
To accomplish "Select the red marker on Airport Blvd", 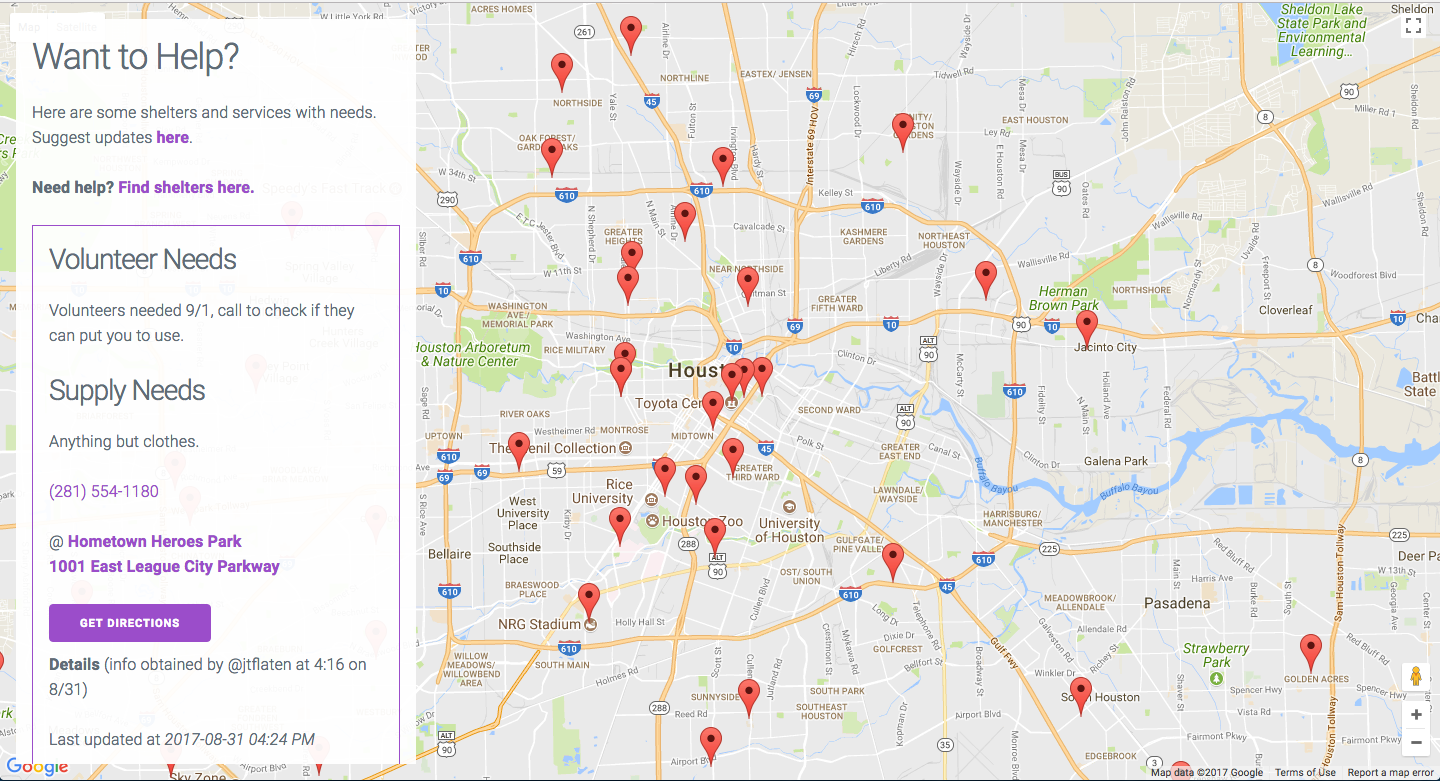I will (710, 745).
